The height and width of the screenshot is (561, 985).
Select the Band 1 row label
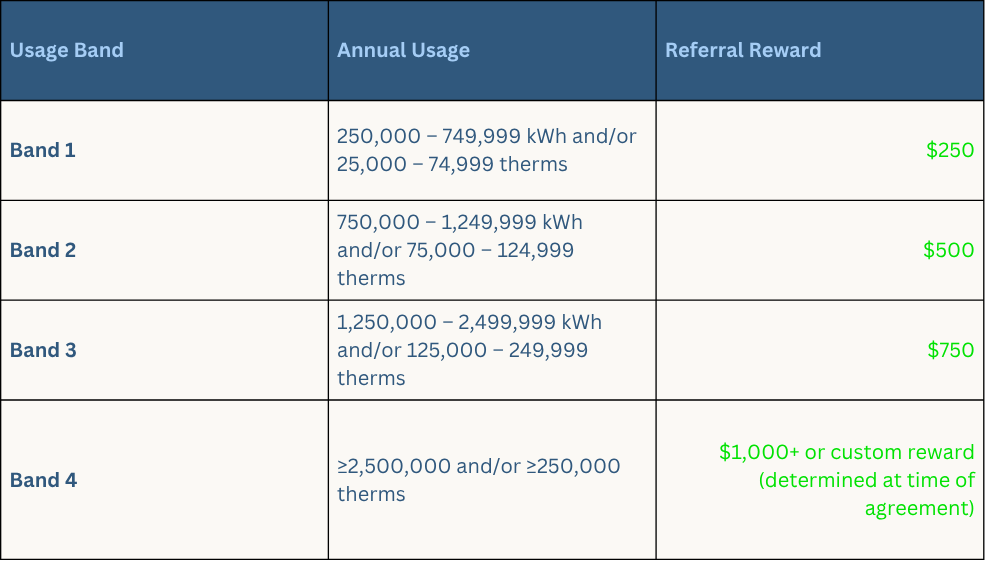(43, 150)
